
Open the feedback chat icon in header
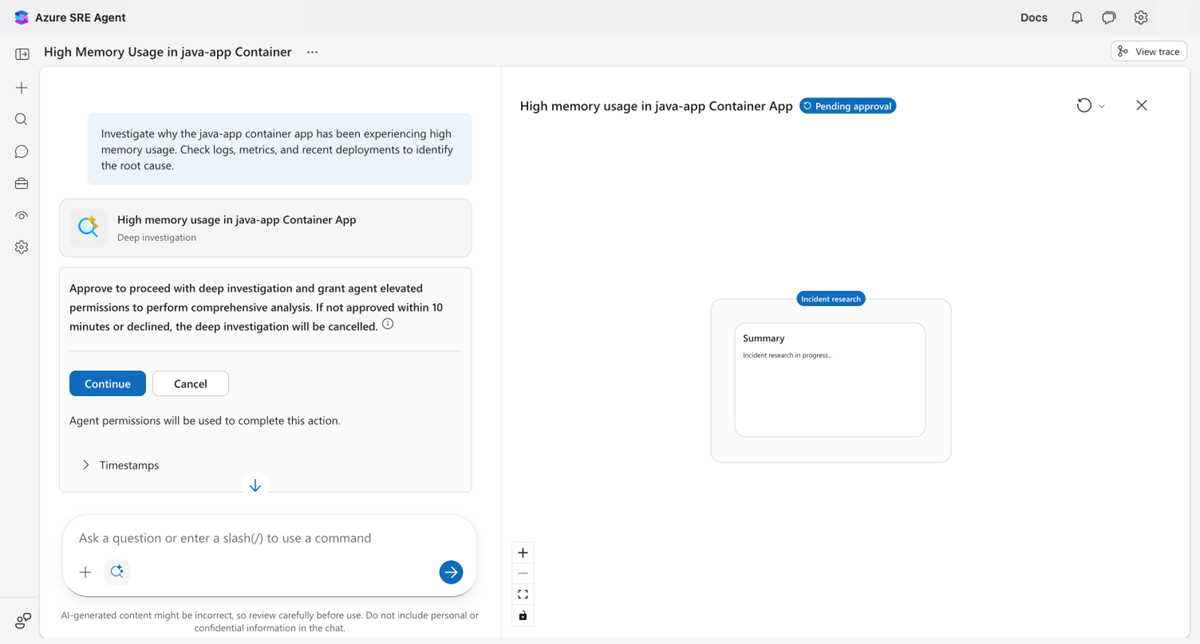1109,17
